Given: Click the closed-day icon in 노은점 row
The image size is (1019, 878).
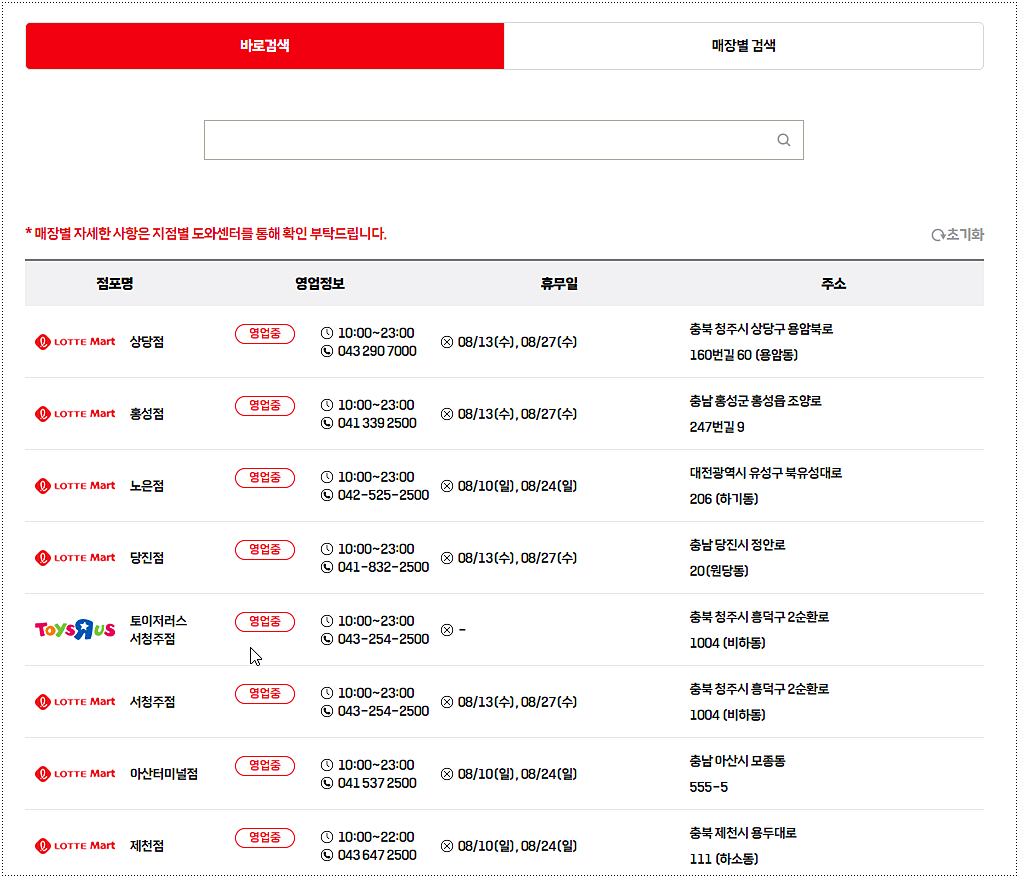Looking at the screenshot, I should tap(447, 487).
